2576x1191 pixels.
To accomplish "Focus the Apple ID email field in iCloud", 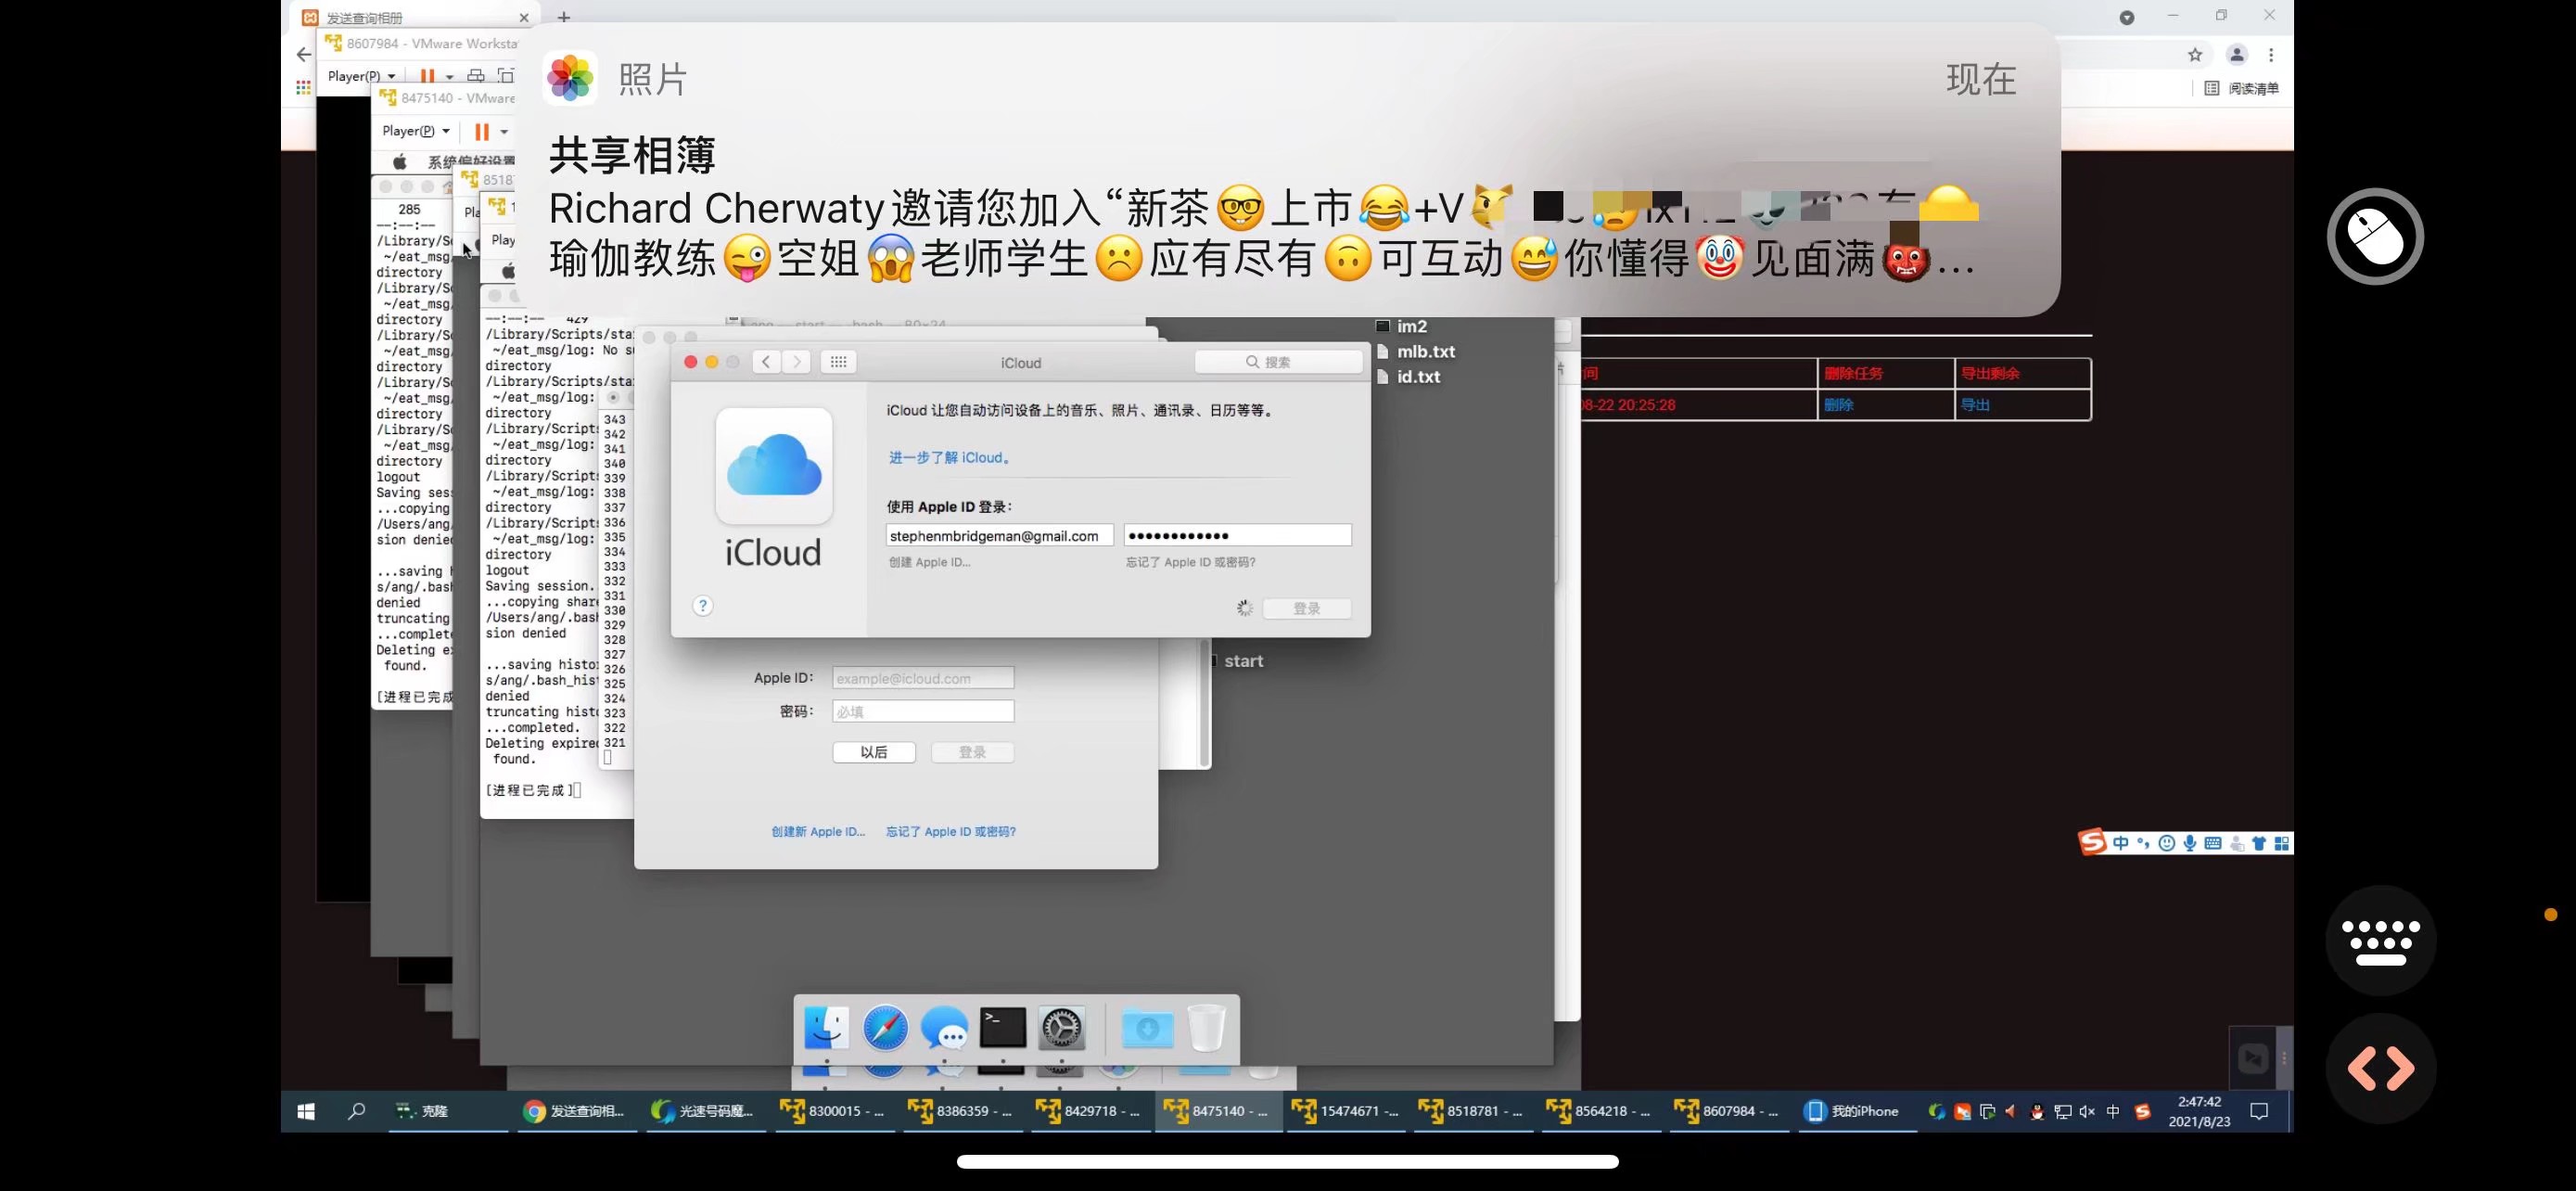I will click(1000, 536).
